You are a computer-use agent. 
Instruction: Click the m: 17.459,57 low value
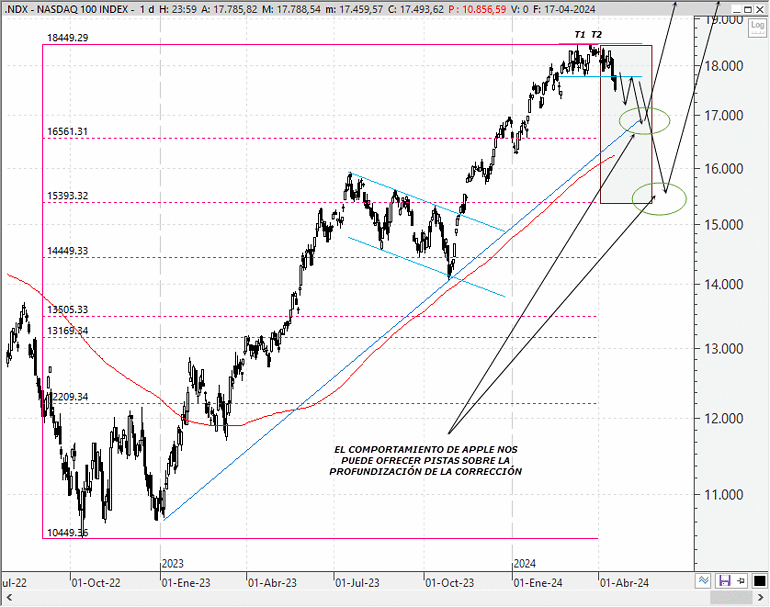coord(354,9)
